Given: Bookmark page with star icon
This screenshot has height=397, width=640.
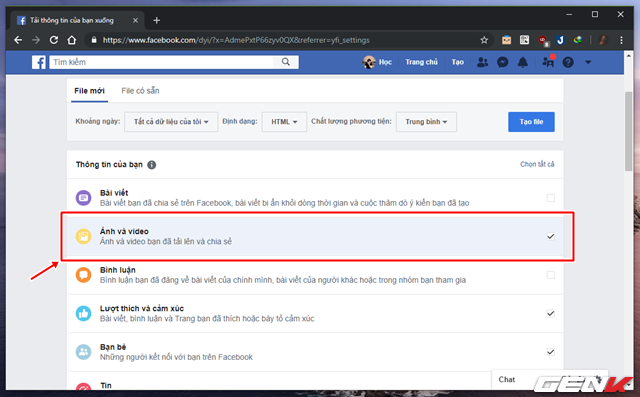Looking at the screenshot, I should pos(484,40).
